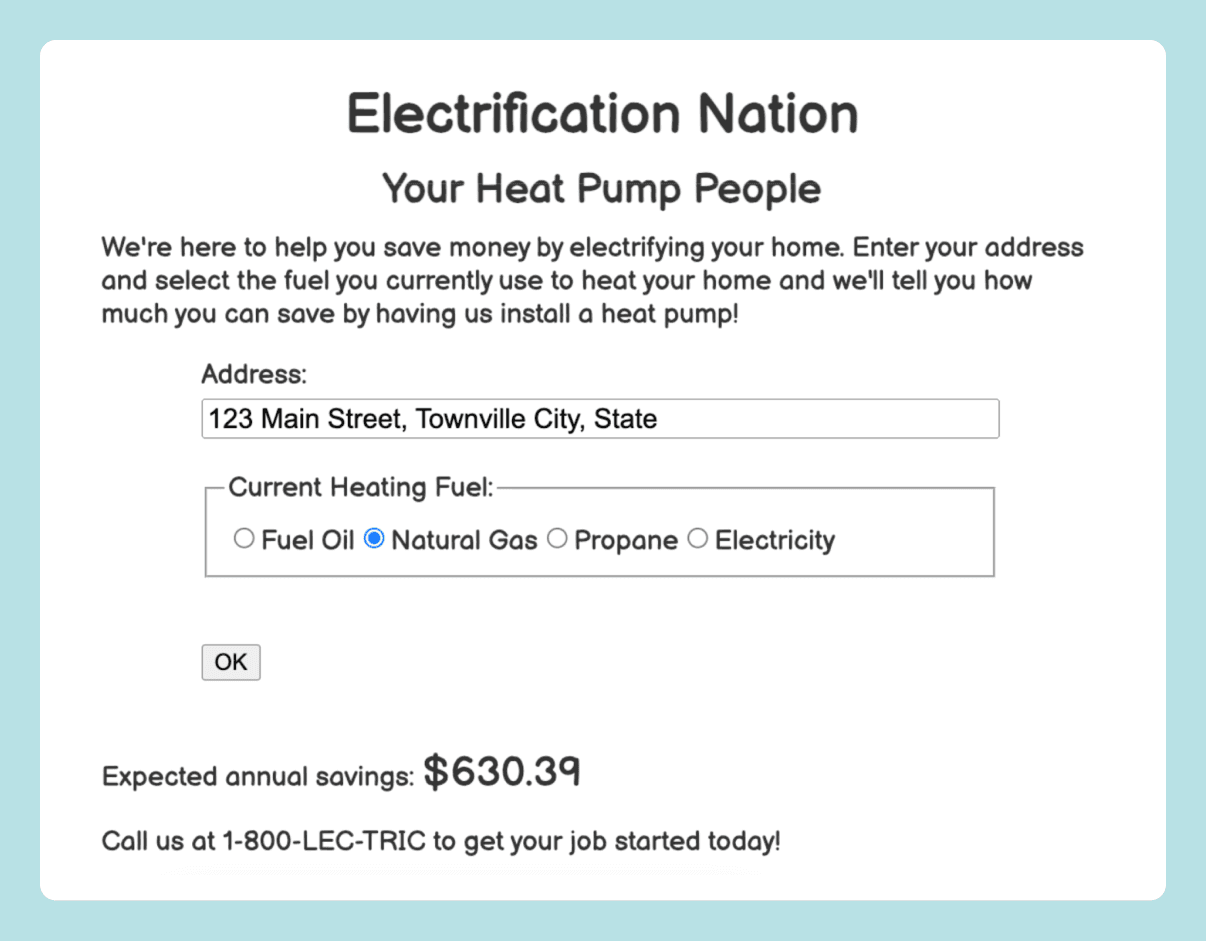The width and height of the screenshot is (1206, 941).
Task: Click the word "Townville" inside the address box
Action: tap(462, 418)
